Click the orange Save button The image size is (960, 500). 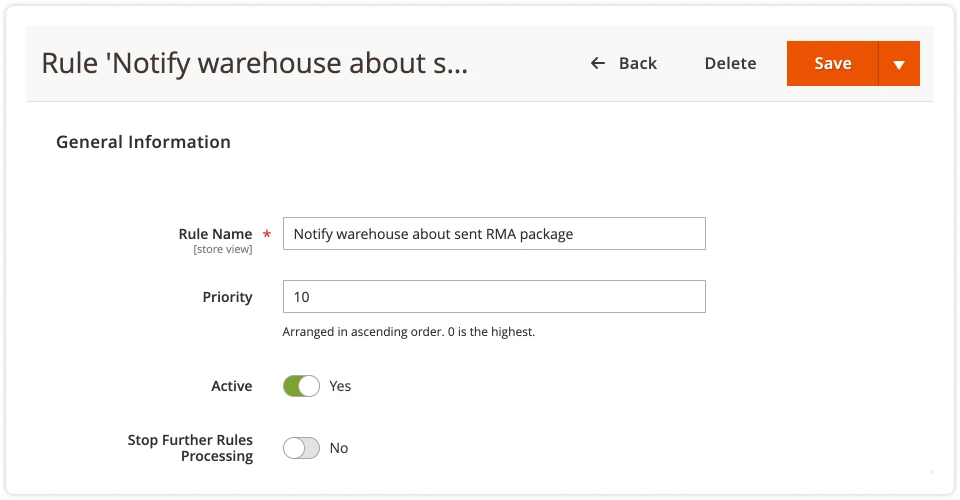pos(832,63)
